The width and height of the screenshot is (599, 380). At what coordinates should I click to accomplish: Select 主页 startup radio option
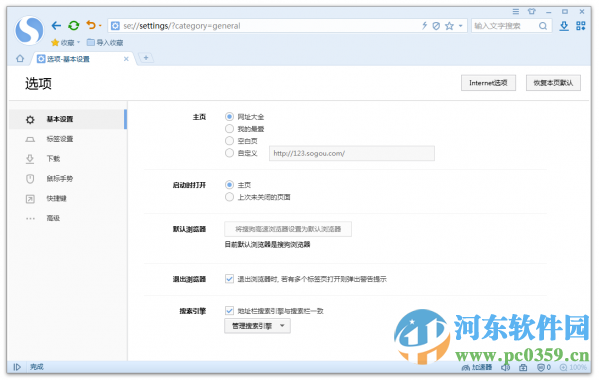pyautogui.click(x=229, y=185)
